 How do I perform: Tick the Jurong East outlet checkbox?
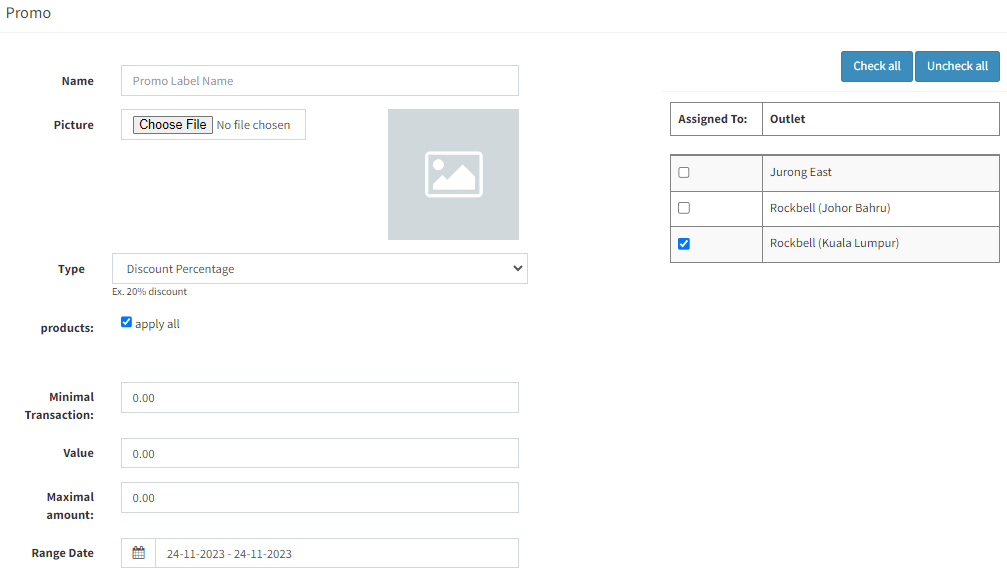coord(684,173)
